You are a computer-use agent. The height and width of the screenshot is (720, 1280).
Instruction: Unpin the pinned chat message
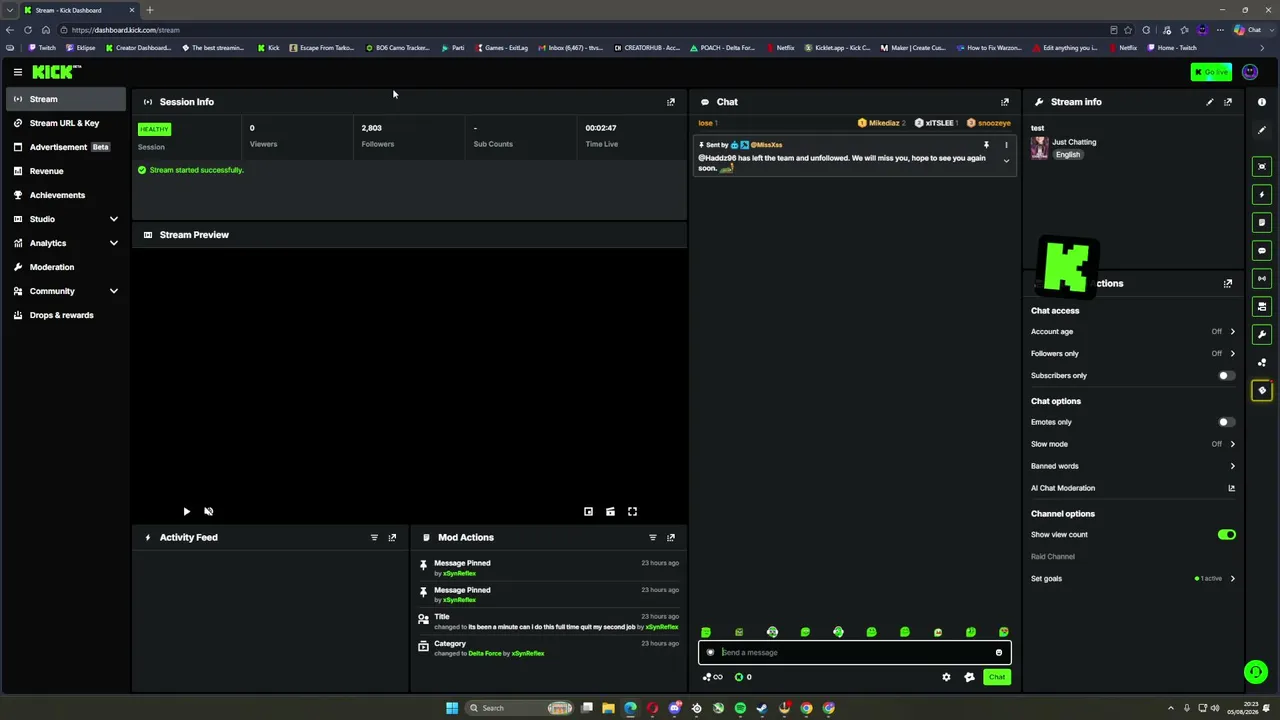(986, 145)
